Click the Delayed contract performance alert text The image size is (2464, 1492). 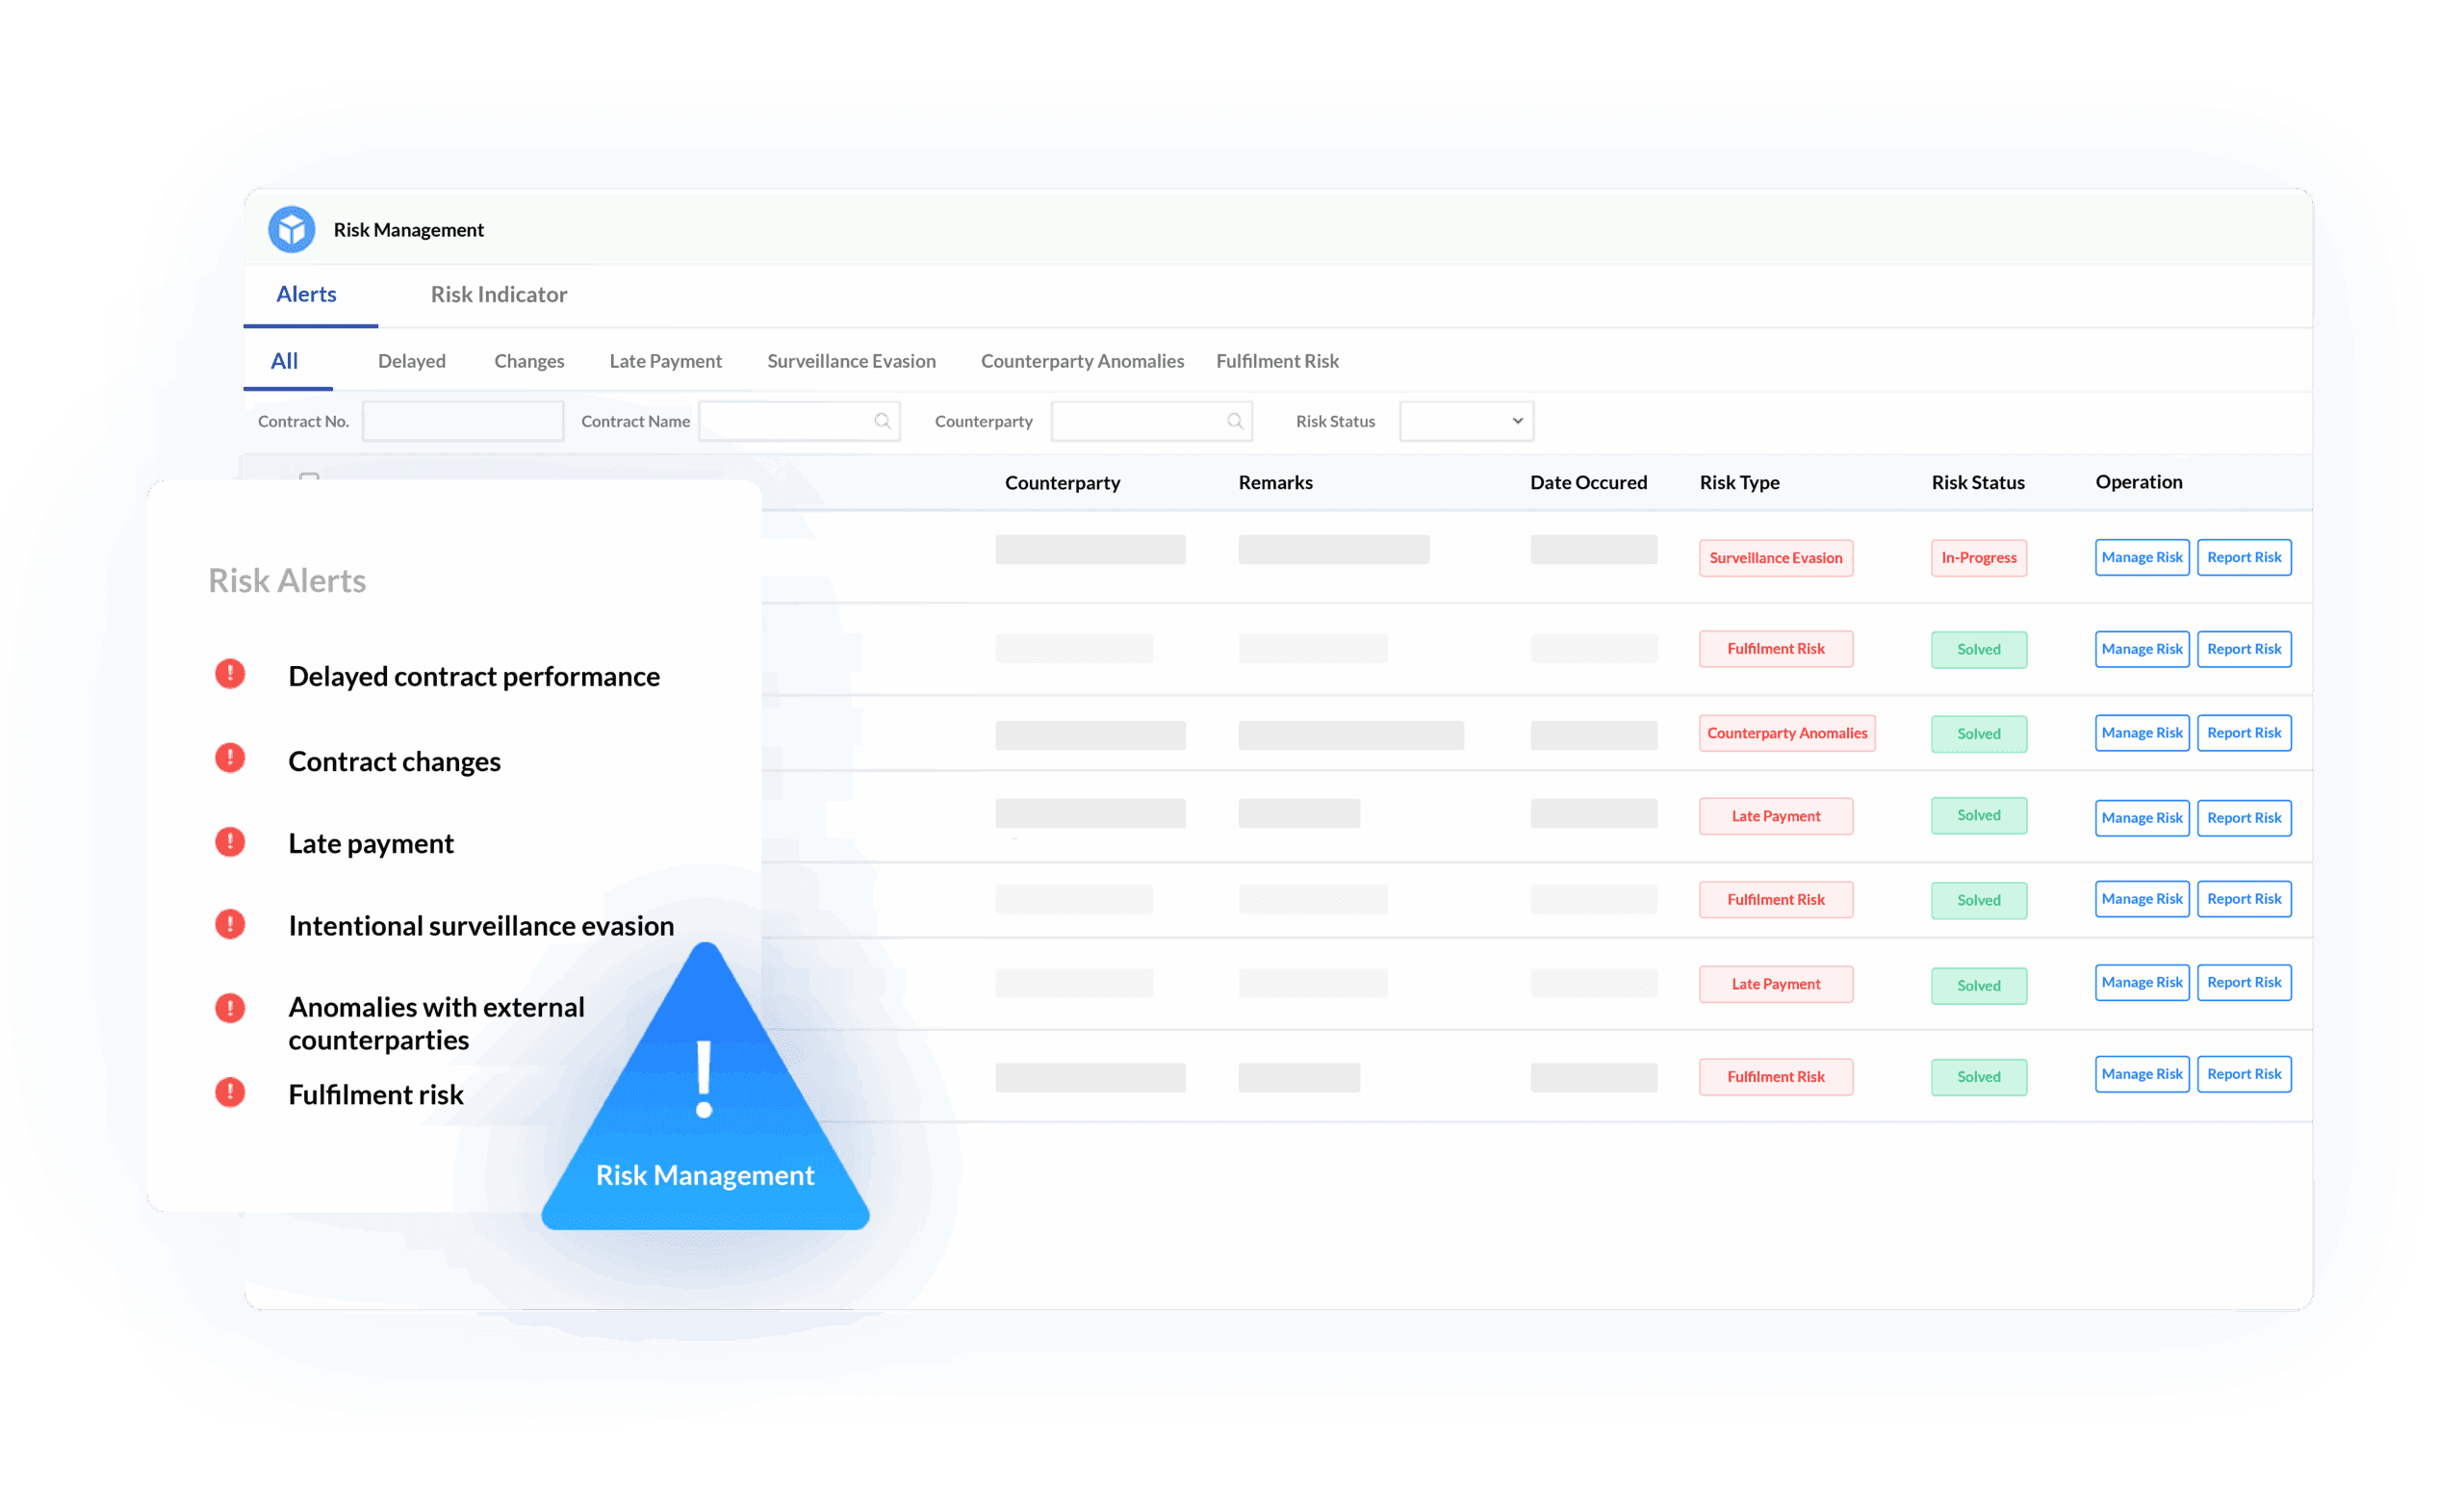[x=474, y=677]
